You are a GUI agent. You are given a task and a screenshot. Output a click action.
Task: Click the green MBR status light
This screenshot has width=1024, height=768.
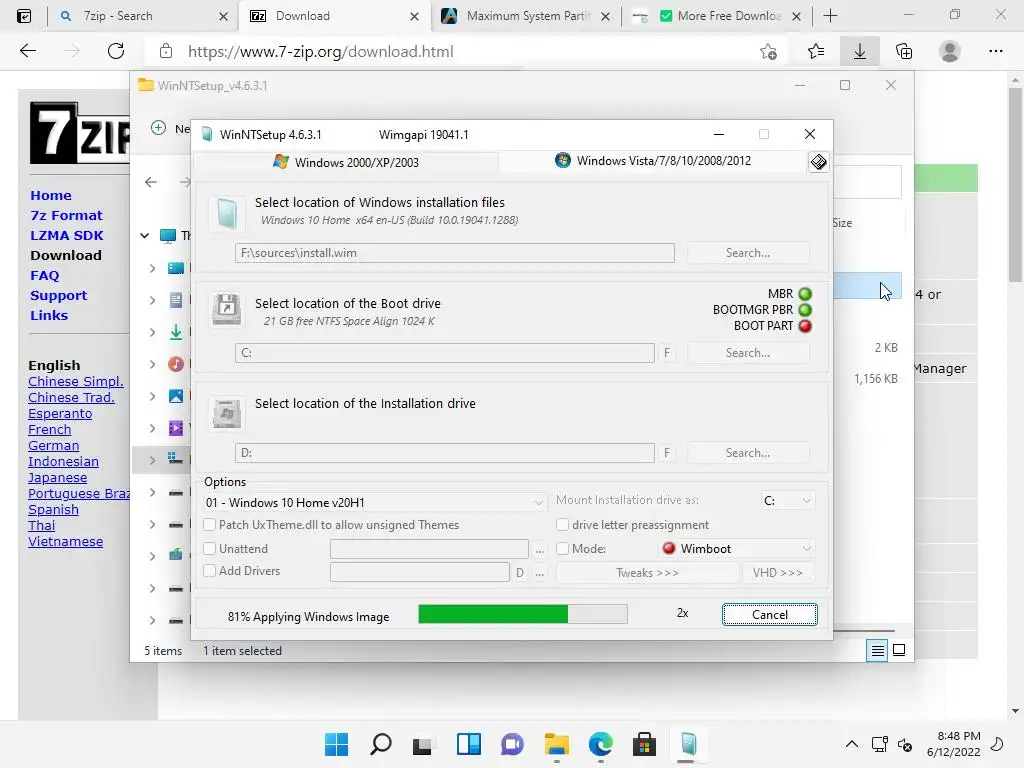tap(805, 294)
